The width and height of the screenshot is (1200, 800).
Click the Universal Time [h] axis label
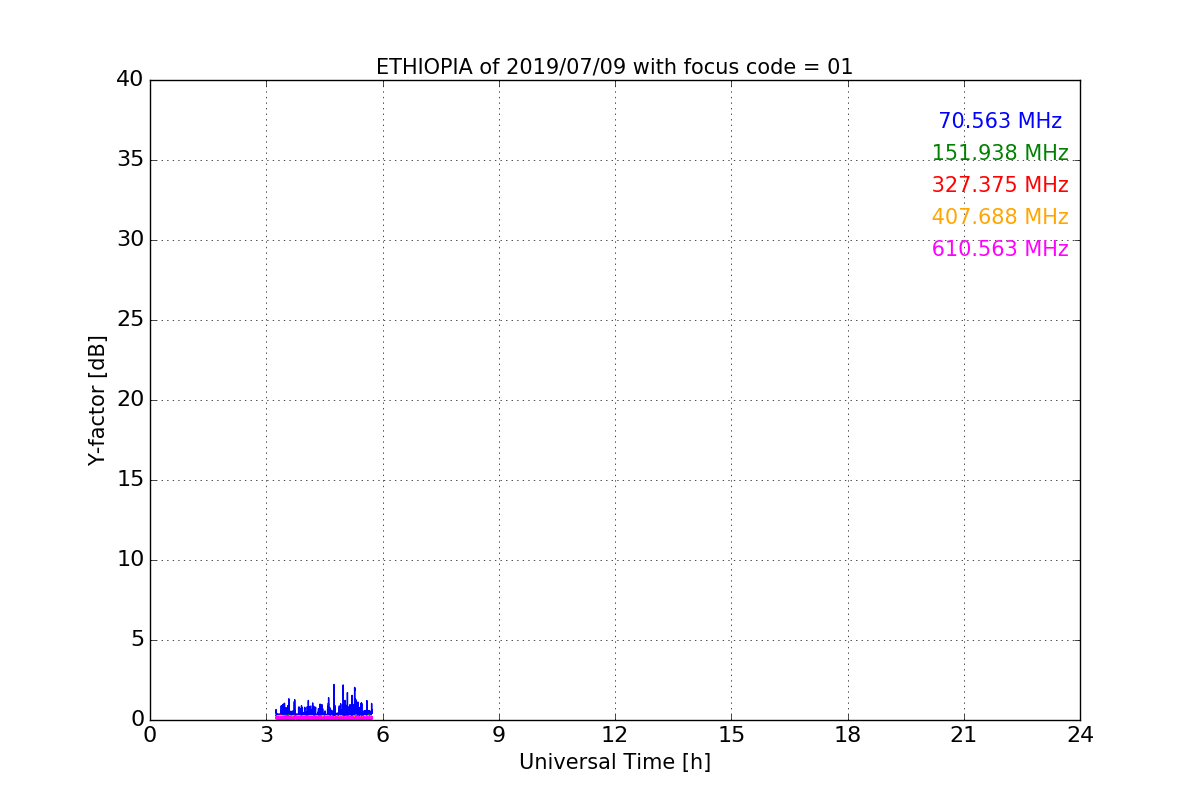(x=614, y=762)
